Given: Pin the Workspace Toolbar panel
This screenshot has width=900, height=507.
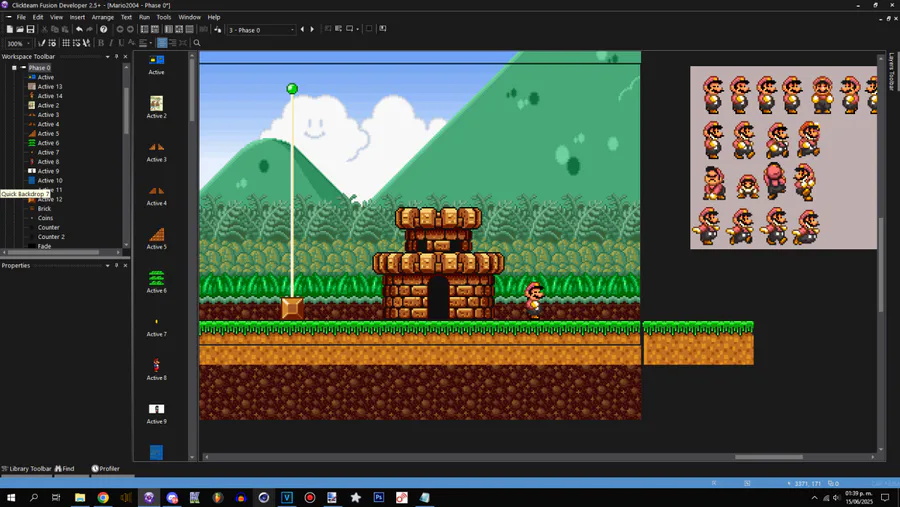Looking at the screenshot, I should (x=117, y=57).
